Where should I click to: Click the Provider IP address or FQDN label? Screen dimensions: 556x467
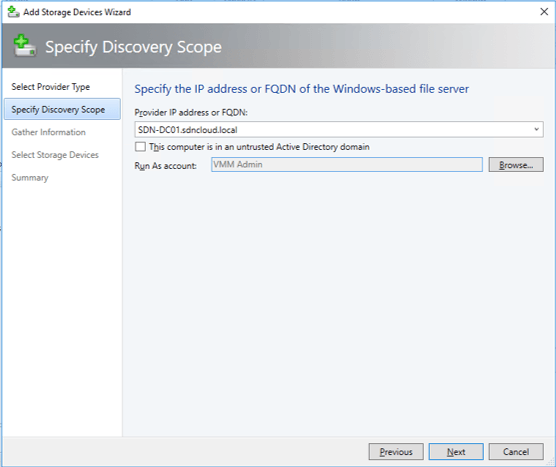(191, 113)
